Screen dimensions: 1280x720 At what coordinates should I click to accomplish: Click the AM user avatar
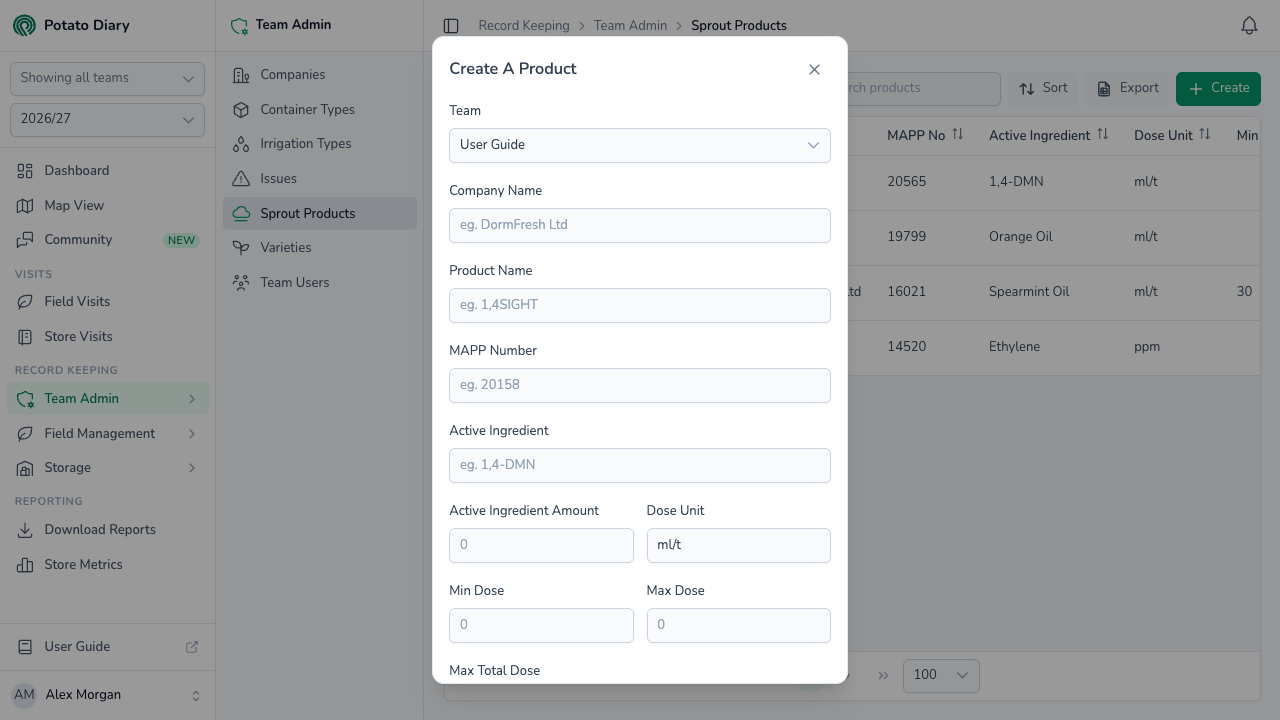point(24,695)
